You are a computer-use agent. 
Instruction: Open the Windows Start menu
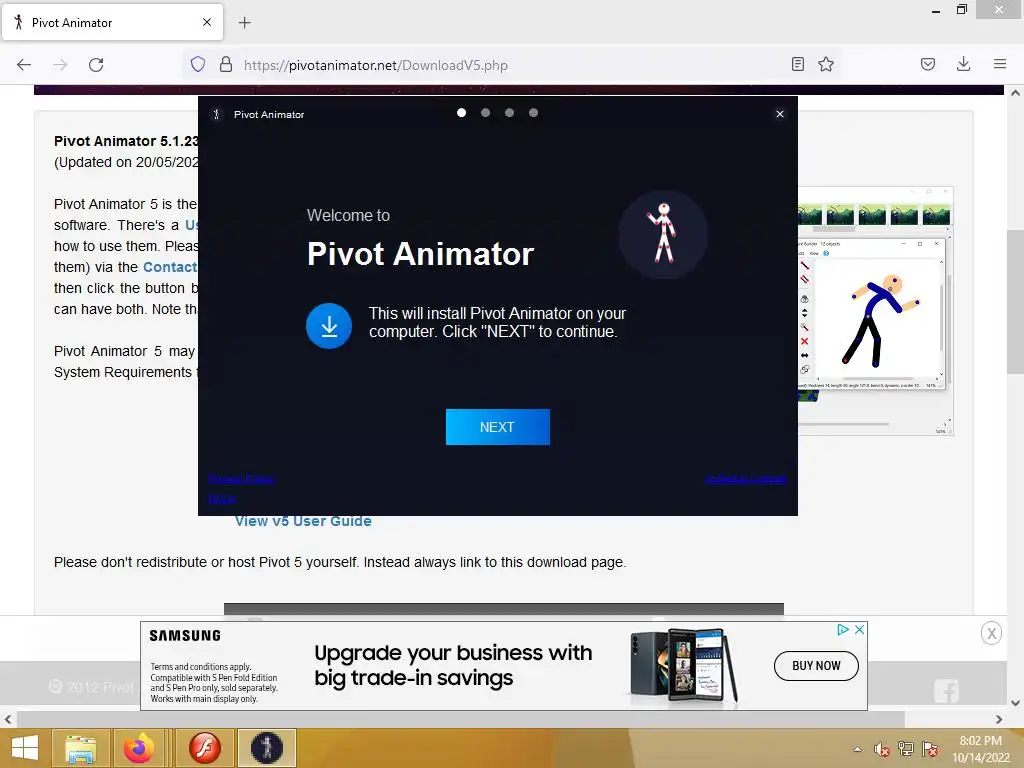(24, 748)
